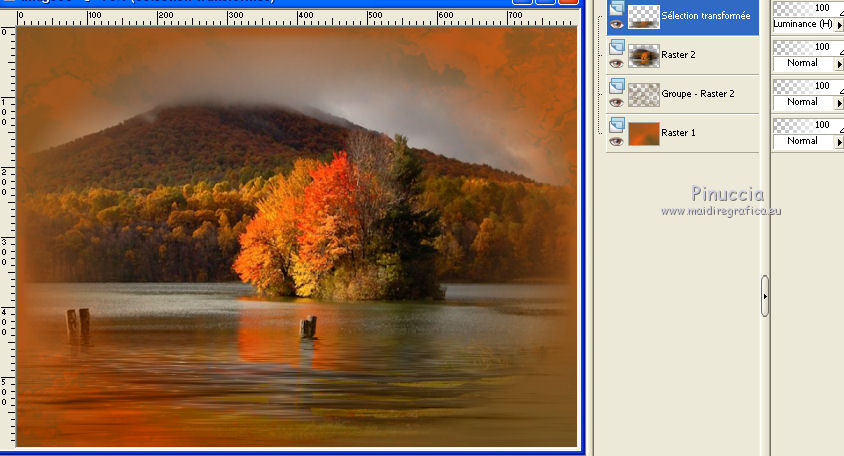Click the opacity slider for Raster 1
The width and height of the screenshot is (844, 456).
(x=808, y=124)
